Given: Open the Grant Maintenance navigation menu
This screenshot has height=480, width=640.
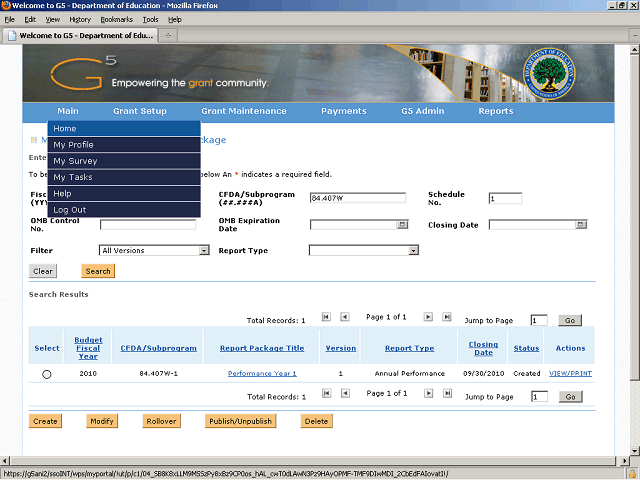Looking at the screenshot, I should pyautogui.click(x=244, y=111).
